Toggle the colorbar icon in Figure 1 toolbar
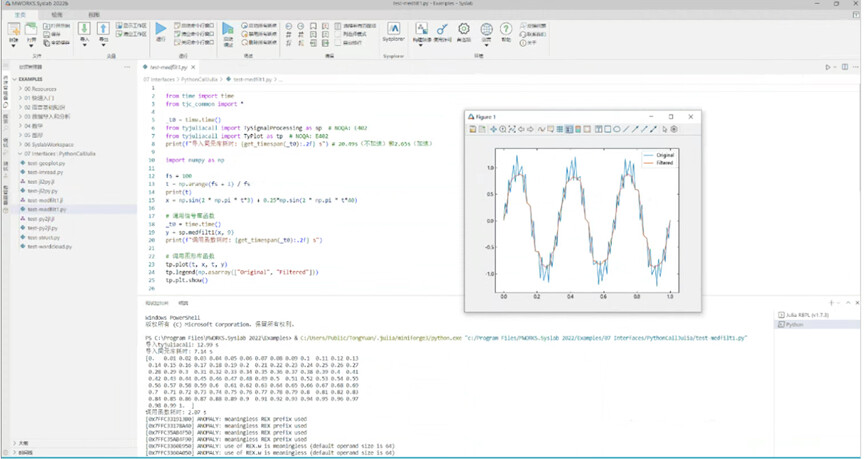This screenshot has width=864, height=459. pos(578,129)
